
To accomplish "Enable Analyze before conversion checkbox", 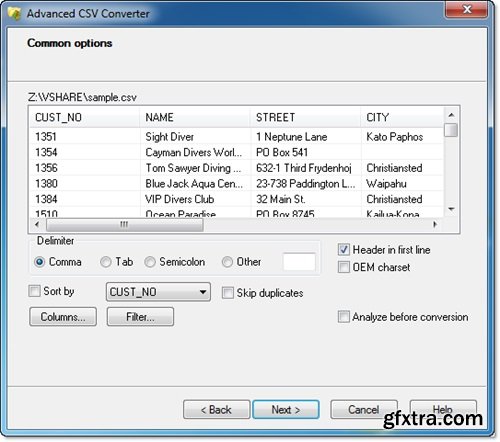I will (344, 317).
